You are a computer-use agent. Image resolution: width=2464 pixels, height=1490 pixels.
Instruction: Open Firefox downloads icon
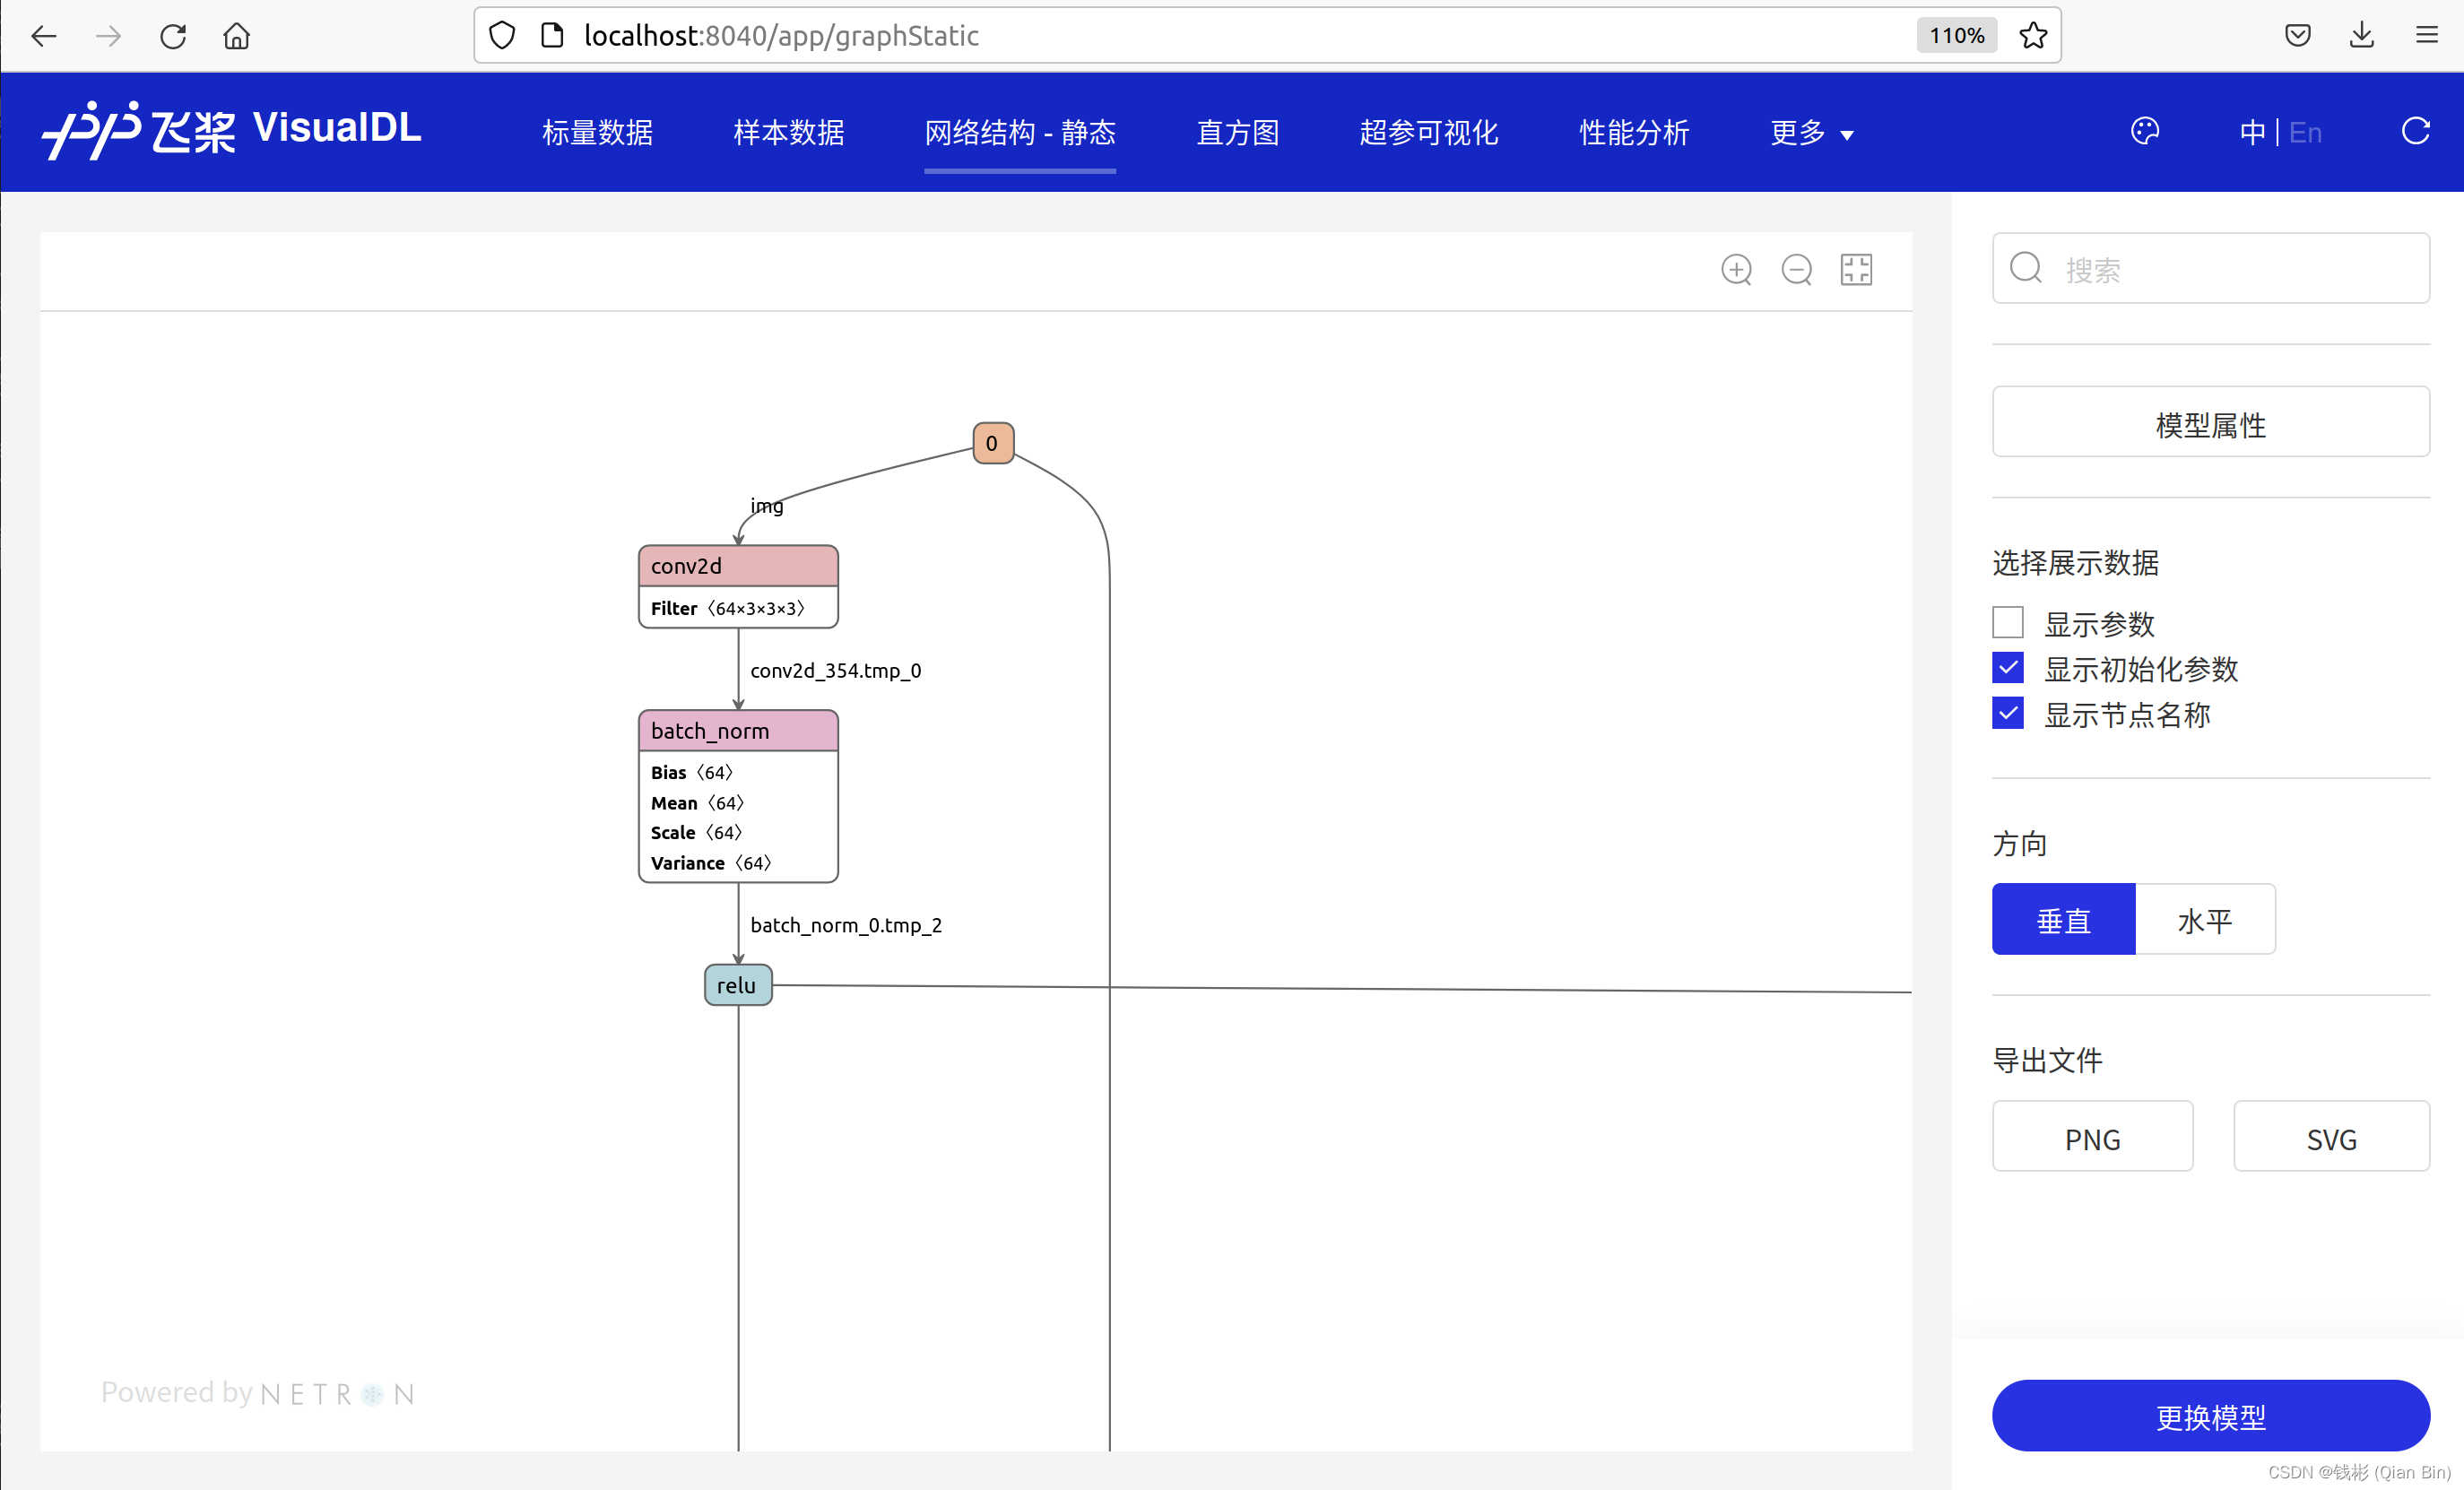pos(2361,36)
